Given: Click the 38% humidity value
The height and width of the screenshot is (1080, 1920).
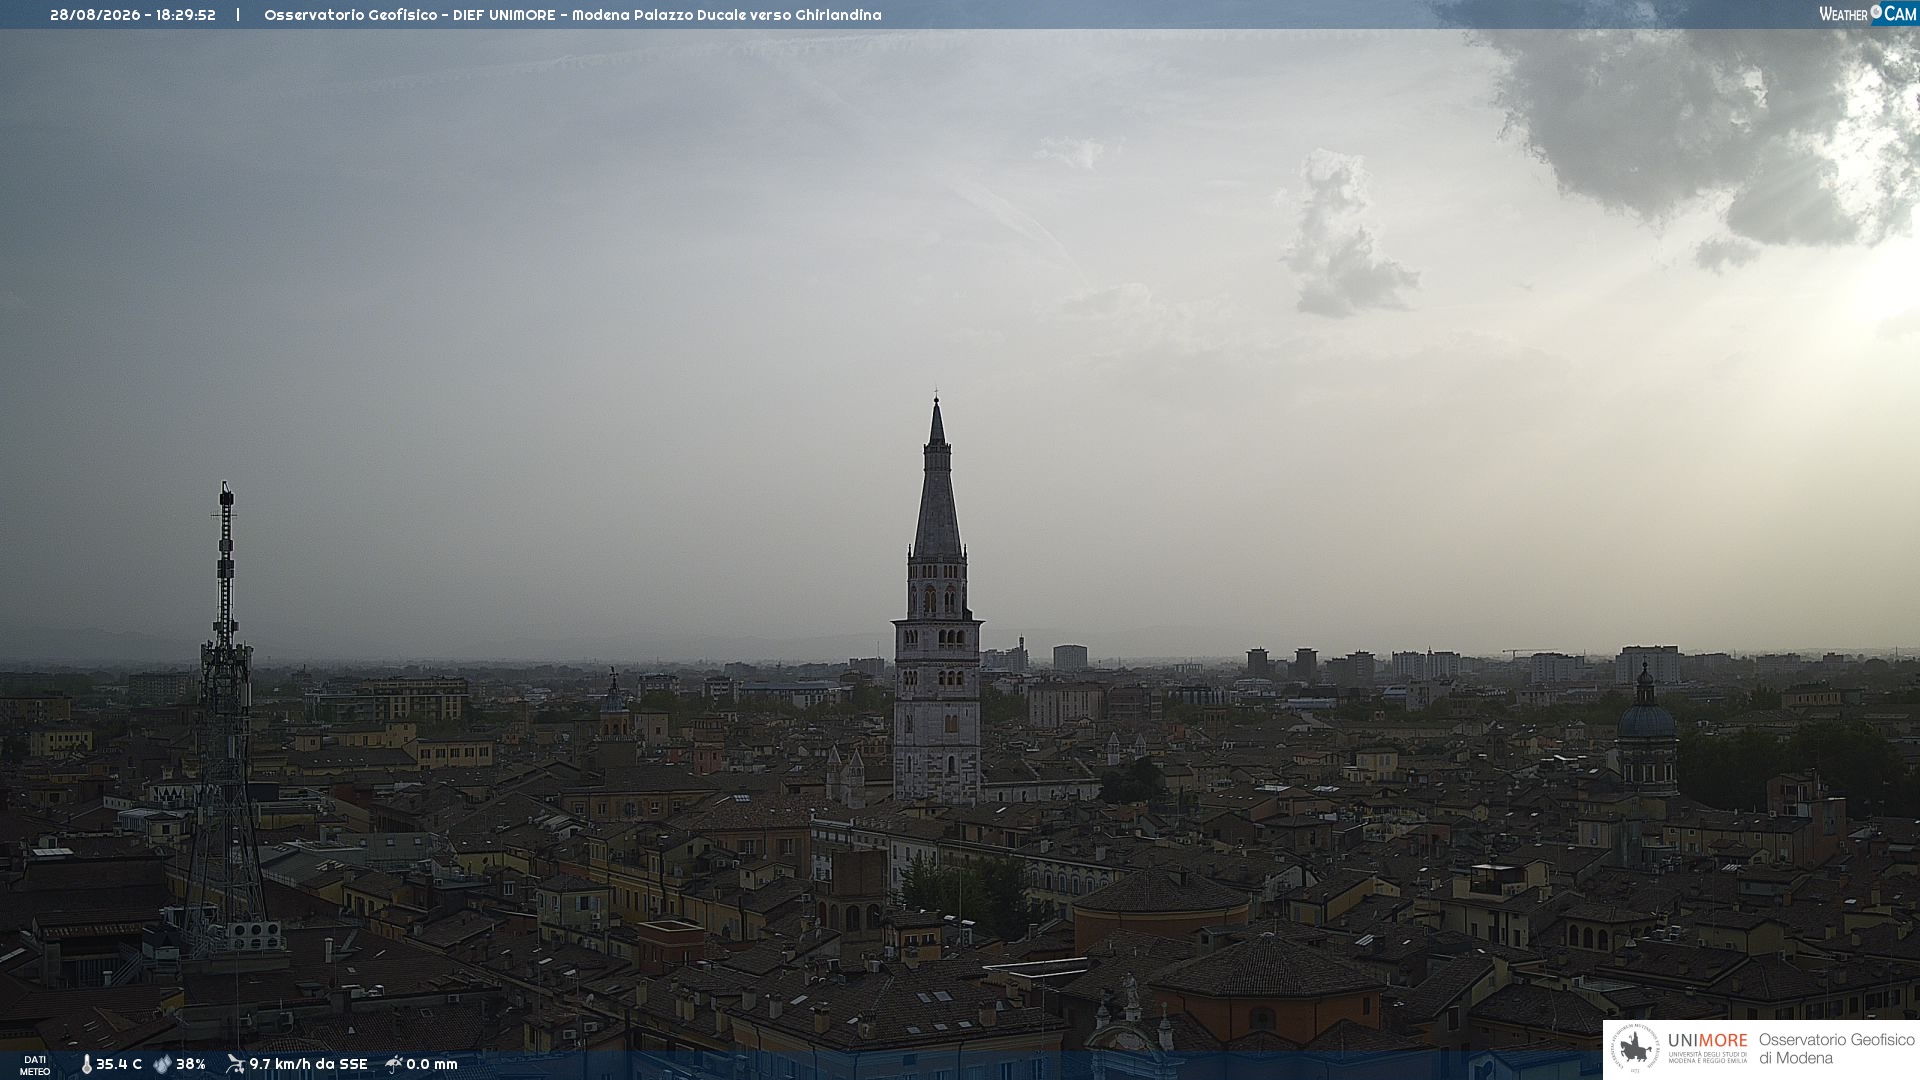Looking at the screenshot, I should click(x=191, y=1065).
